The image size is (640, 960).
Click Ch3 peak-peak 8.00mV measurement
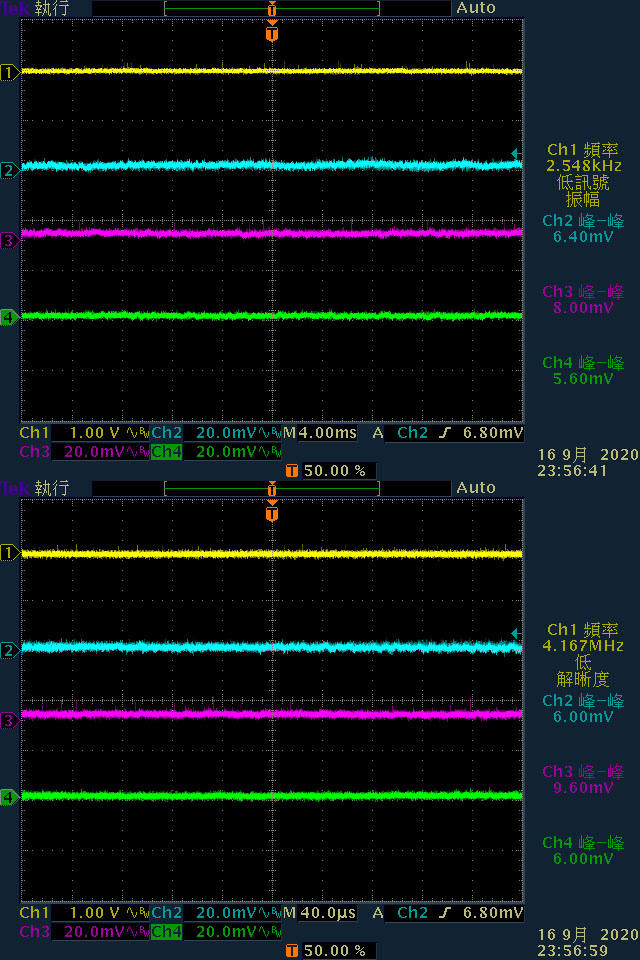tap(583, 300)
